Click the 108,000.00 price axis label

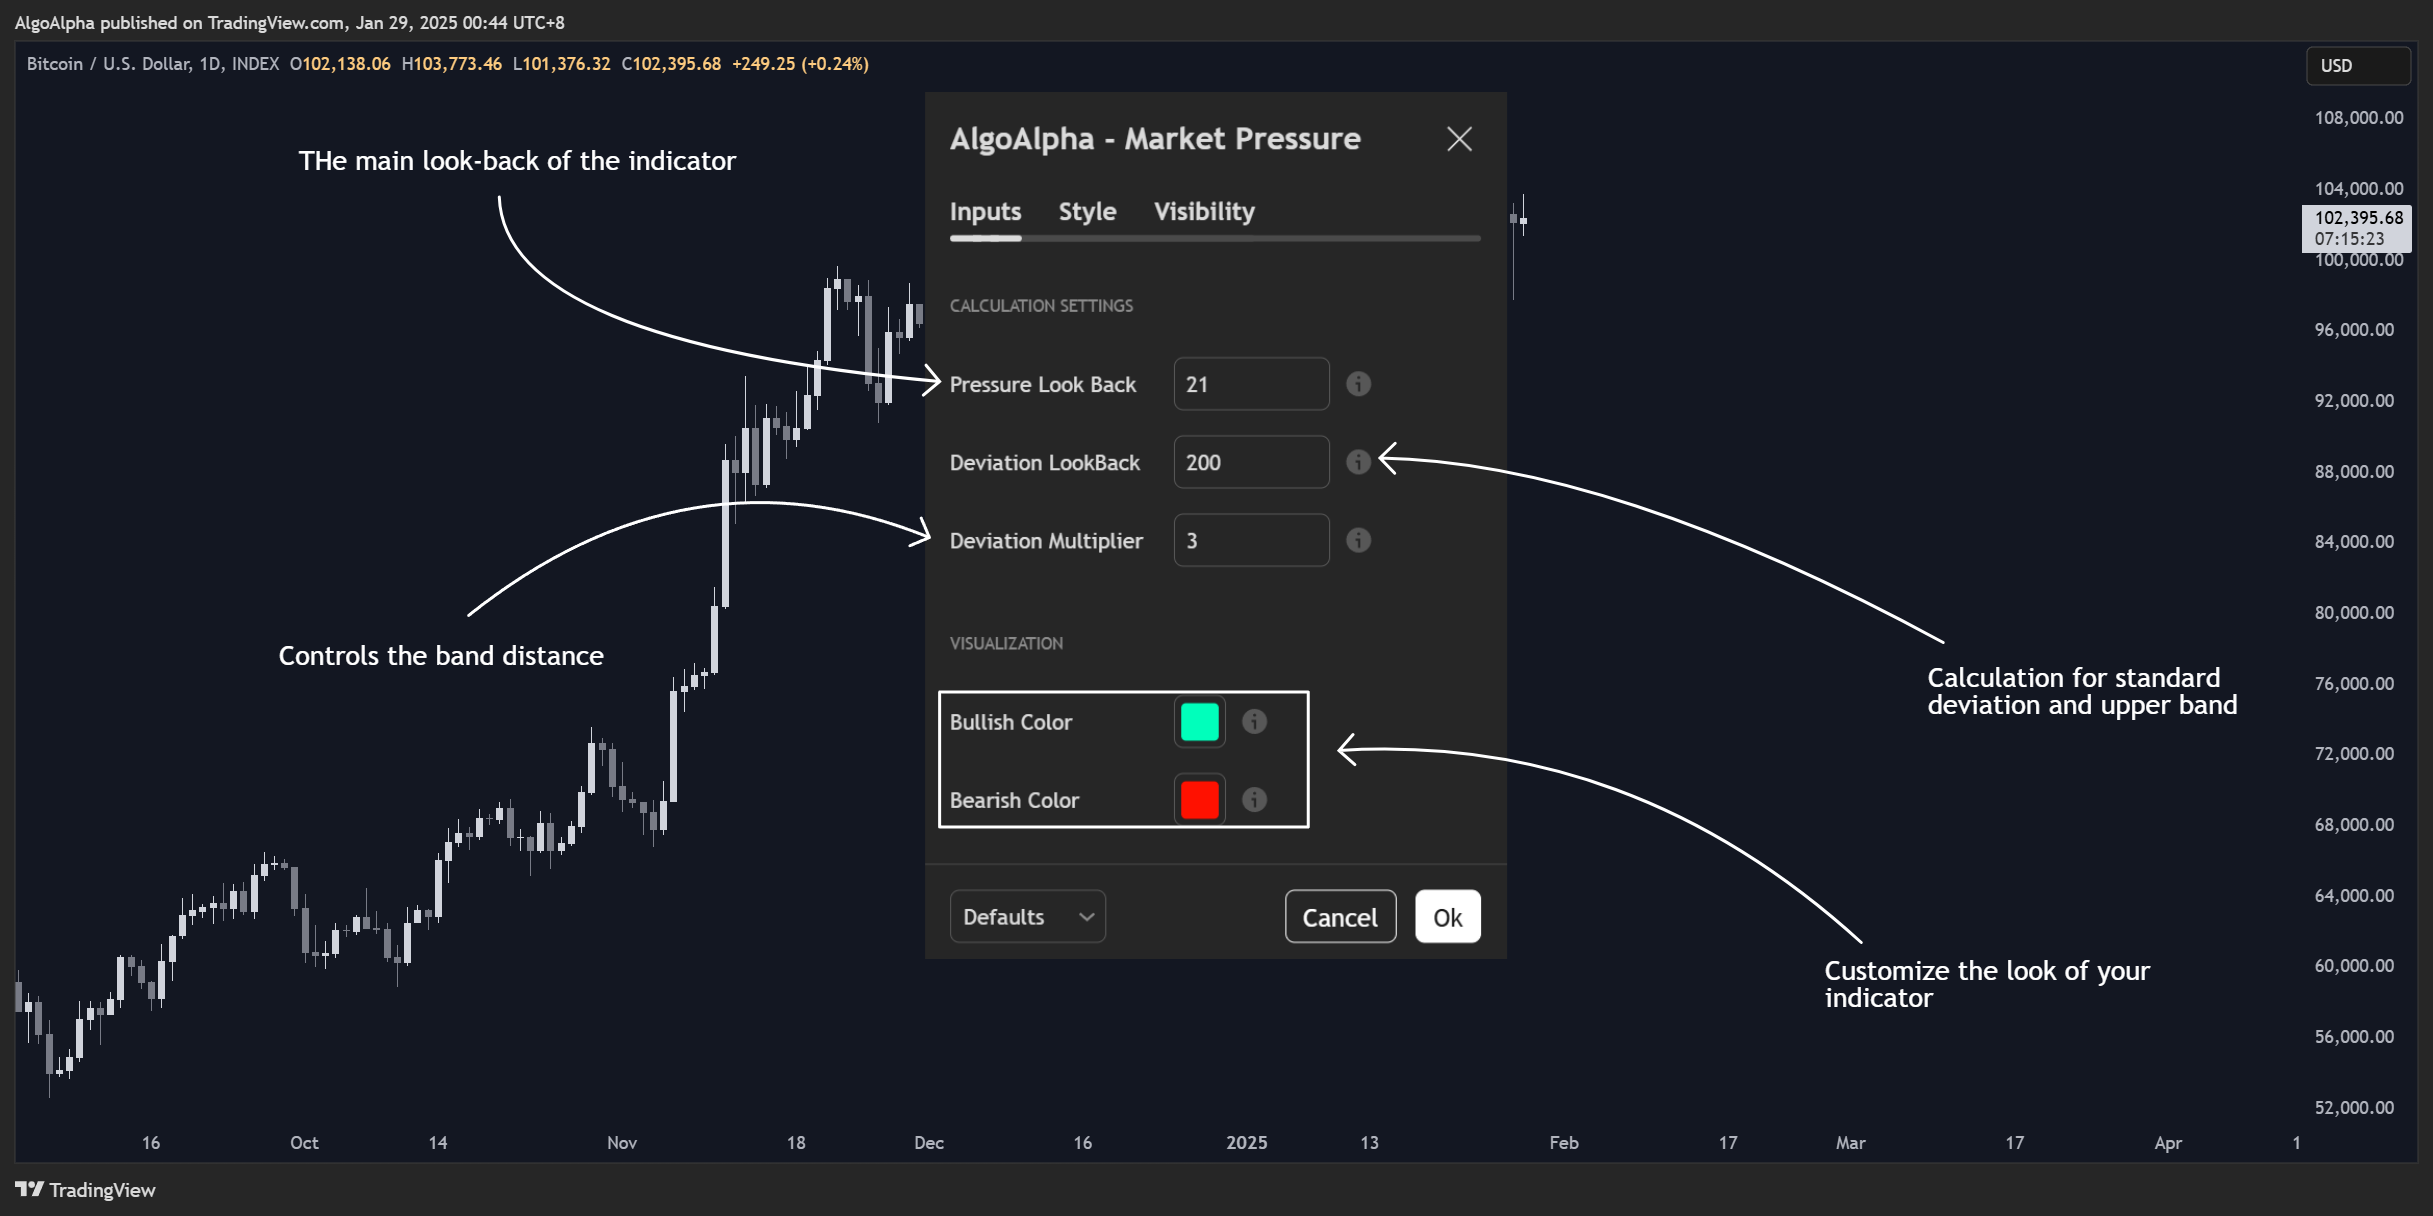2358,118
